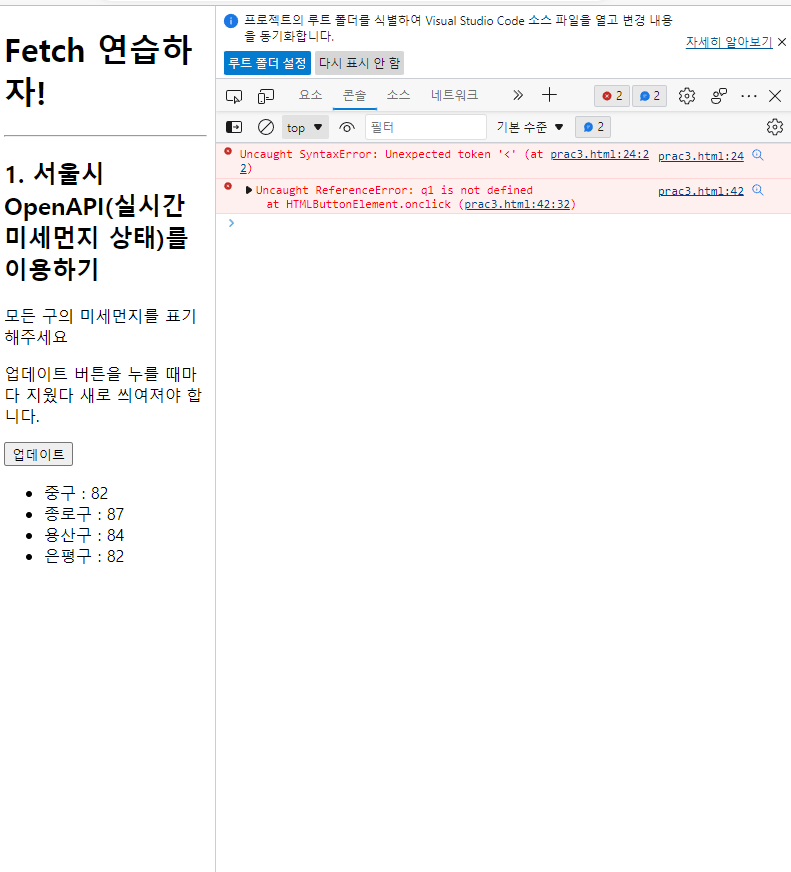Viewport: 791px width, 872px height.
Task: Open console settings gear
Action: (x=774, y=127)
